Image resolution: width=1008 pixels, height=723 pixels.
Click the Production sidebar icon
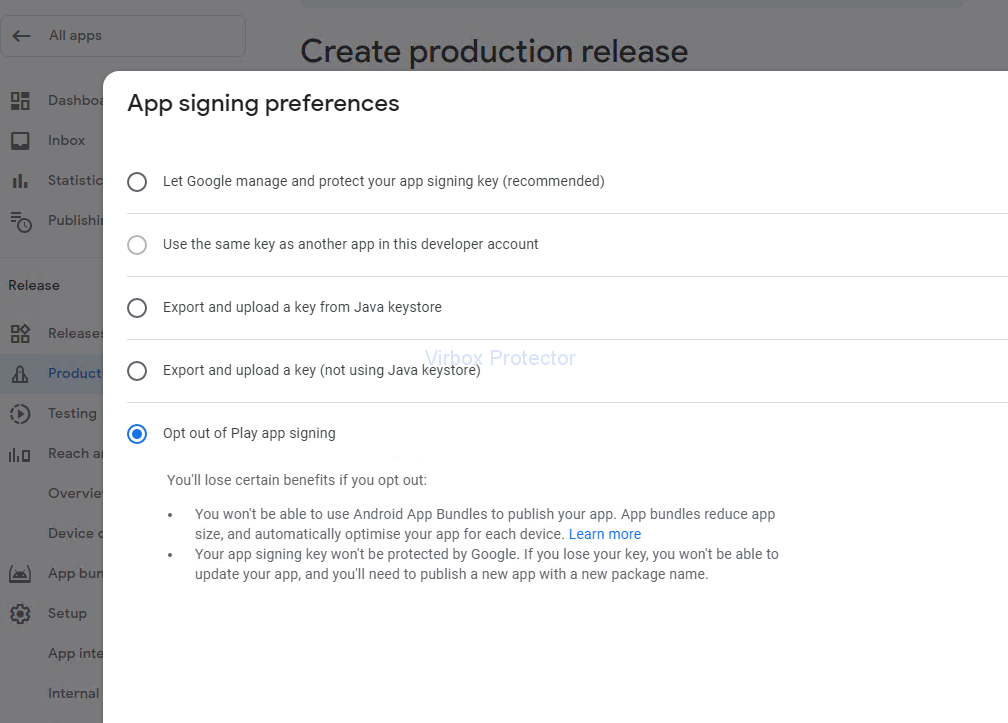tap(20, 374)
